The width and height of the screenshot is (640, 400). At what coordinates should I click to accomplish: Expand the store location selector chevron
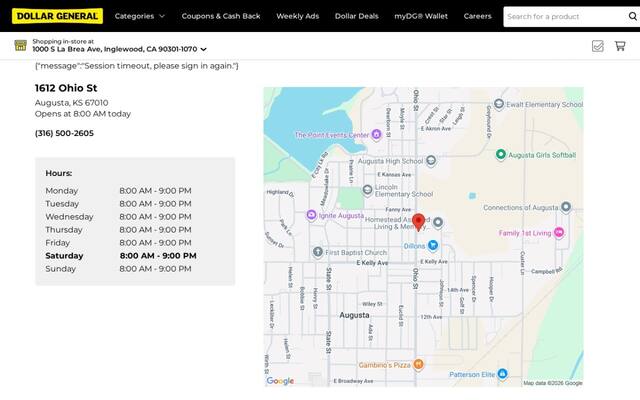203,49
